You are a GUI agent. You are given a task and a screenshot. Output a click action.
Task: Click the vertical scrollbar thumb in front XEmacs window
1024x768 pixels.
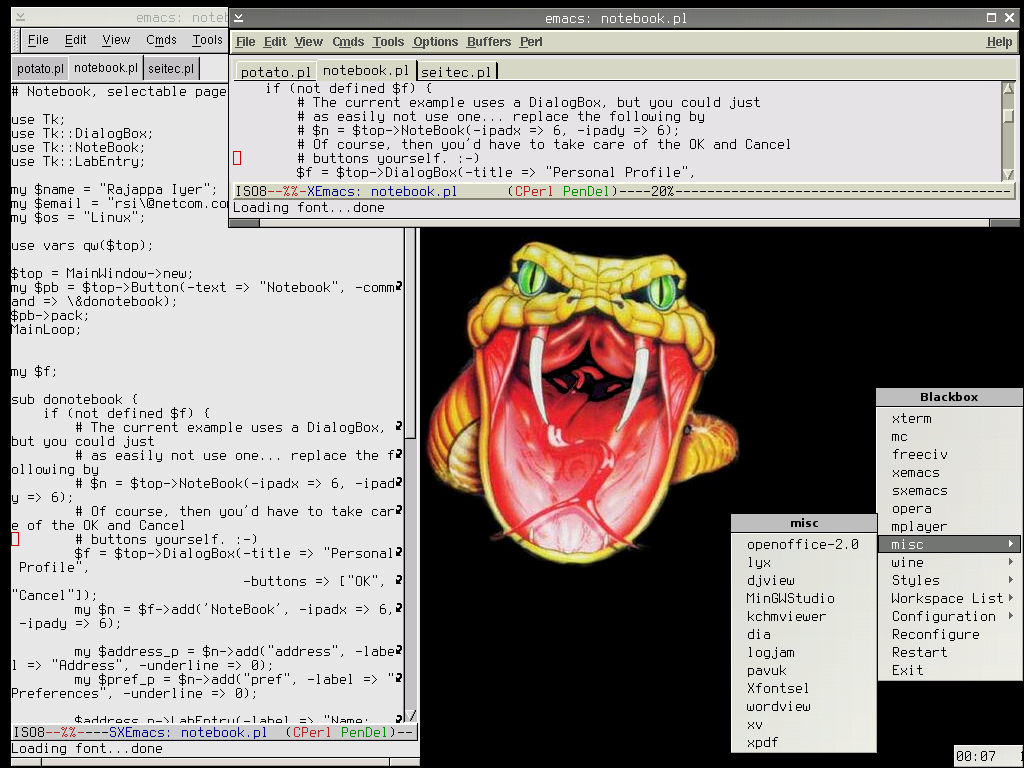(x=1008, y=116)
